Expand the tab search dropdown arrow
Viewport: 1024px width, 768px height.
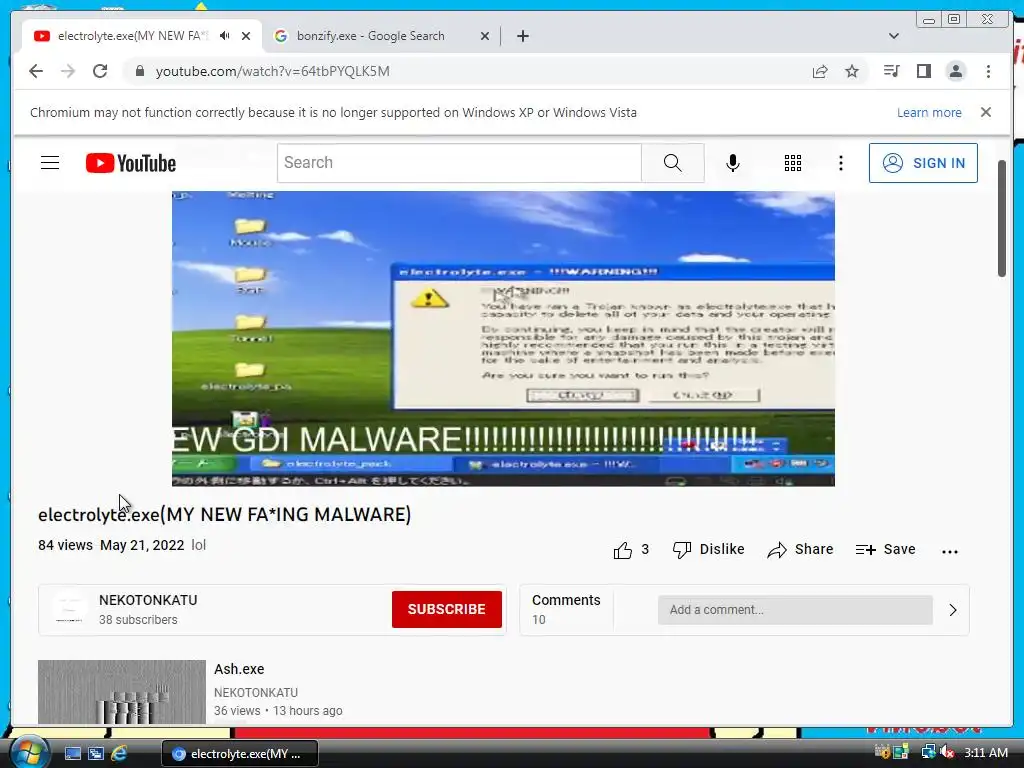[x=894, y=36]
